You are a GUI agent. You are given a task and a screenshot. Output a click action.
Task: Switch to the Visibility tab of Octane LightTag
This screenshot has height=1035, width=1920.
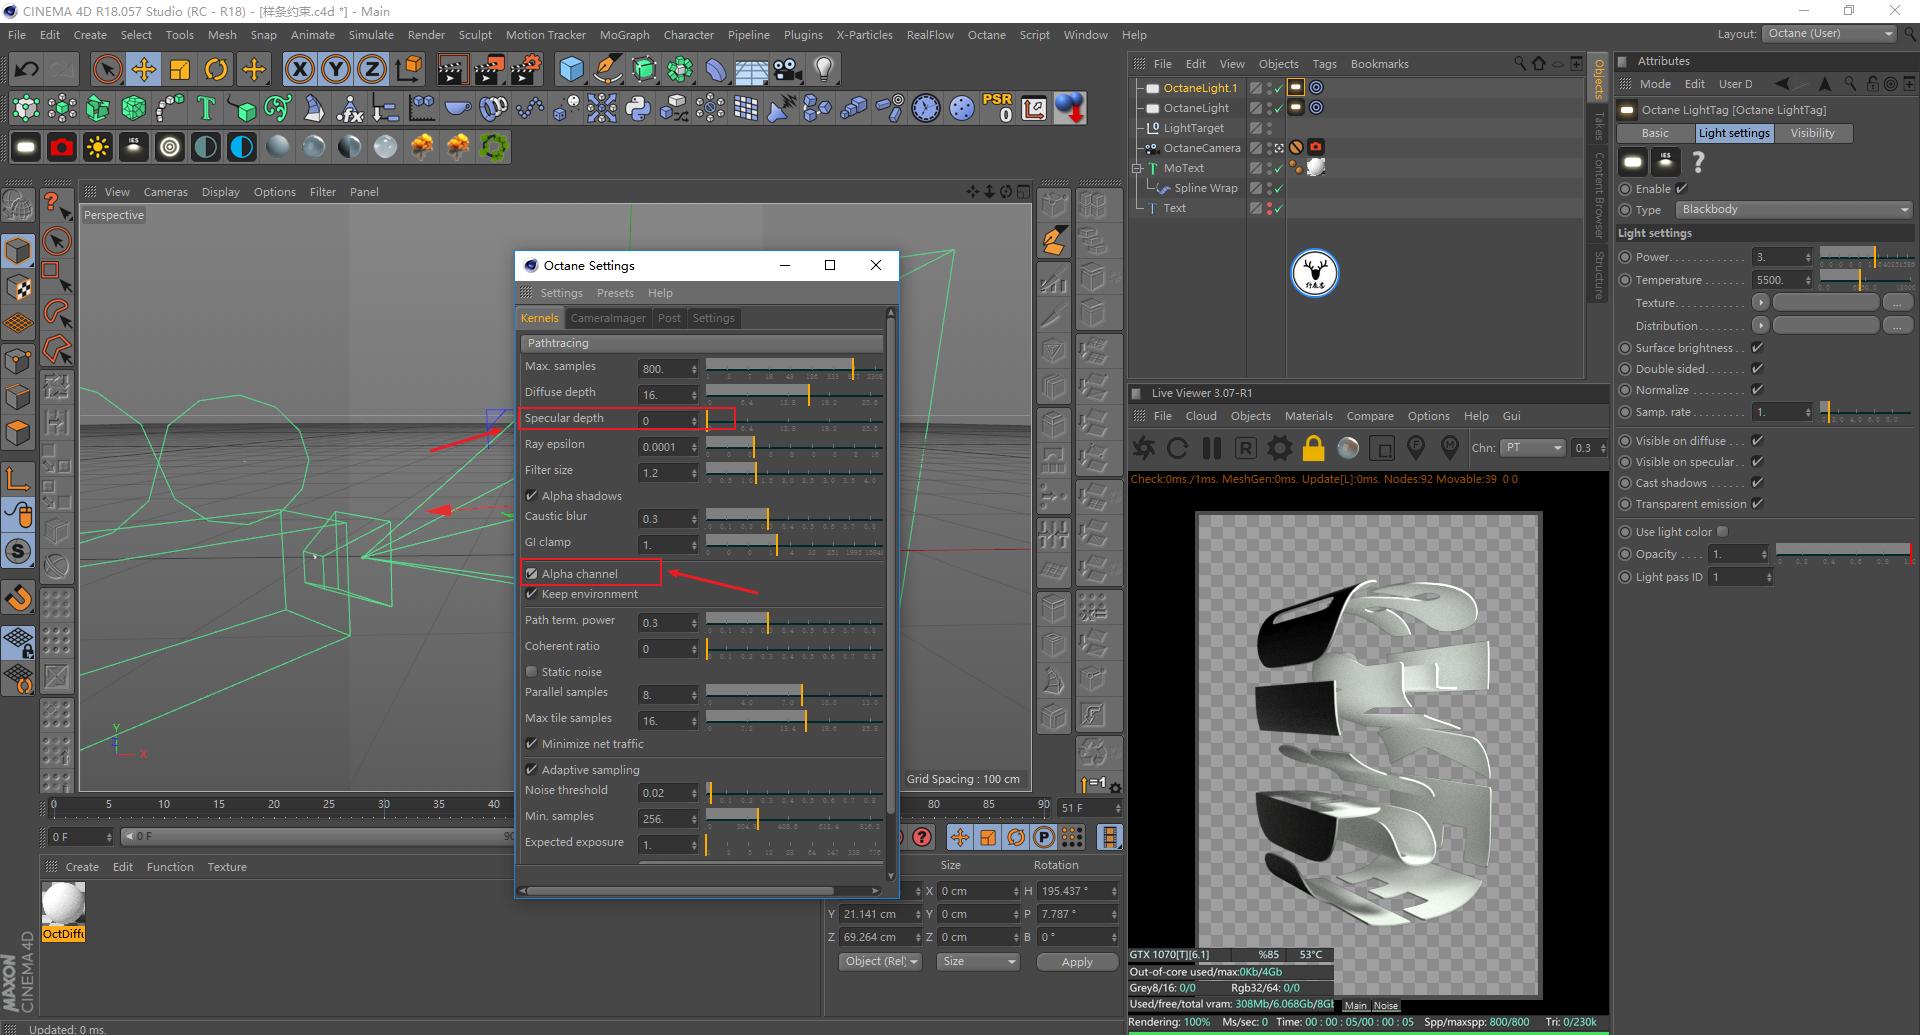(1813, 132)
